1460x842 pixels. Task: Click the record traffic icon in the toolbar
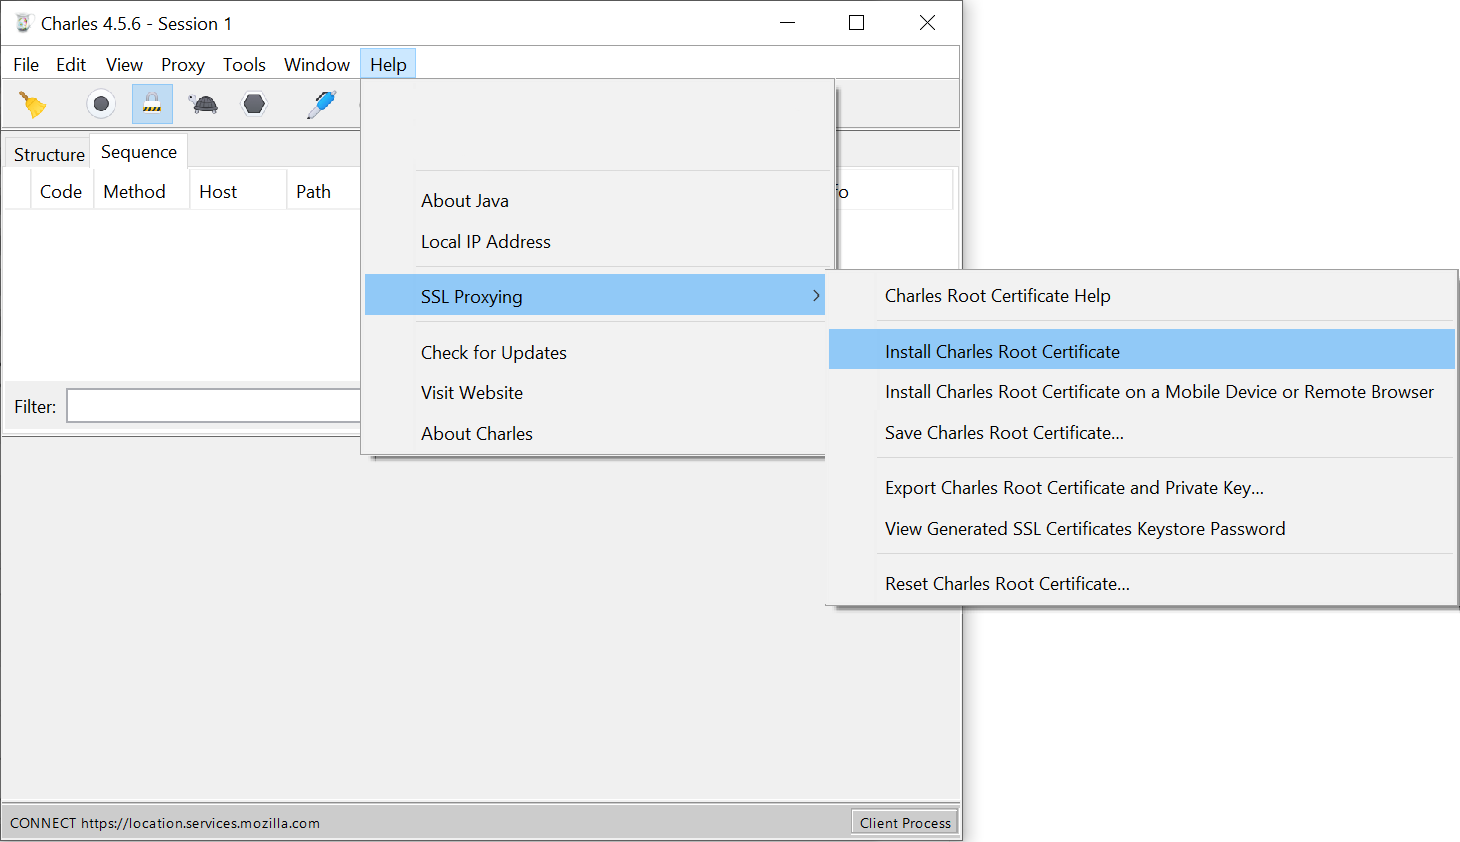(x=100, y=103)
